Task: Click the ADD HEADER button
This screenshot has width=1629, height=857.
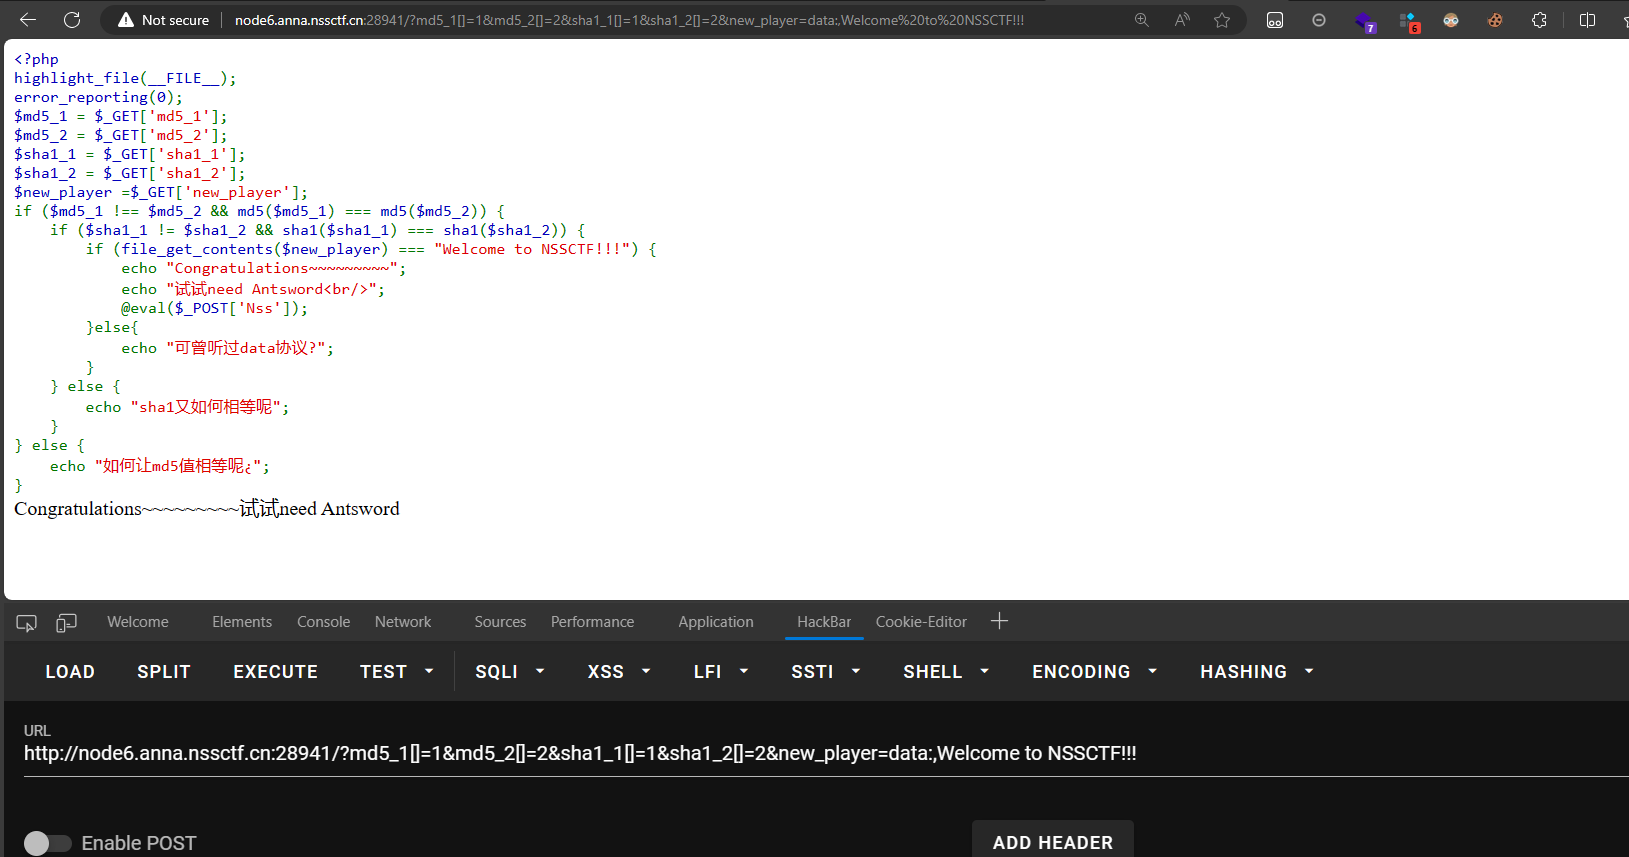Action: (x=1053, y=841)
